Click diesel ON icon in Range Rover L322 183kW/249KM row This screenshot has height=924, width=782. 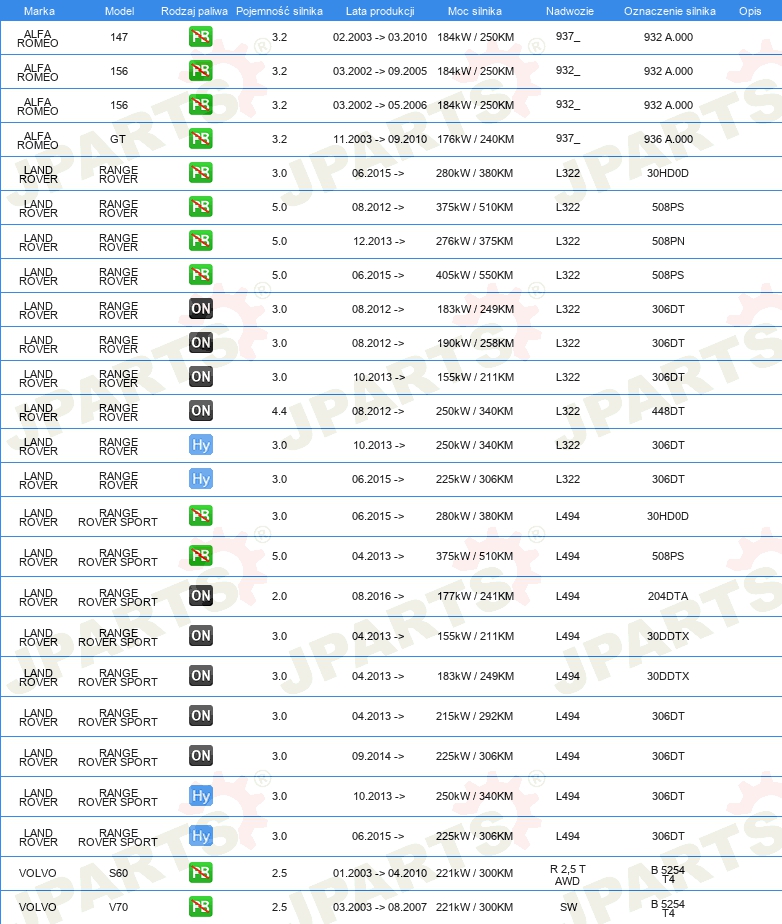200,309
